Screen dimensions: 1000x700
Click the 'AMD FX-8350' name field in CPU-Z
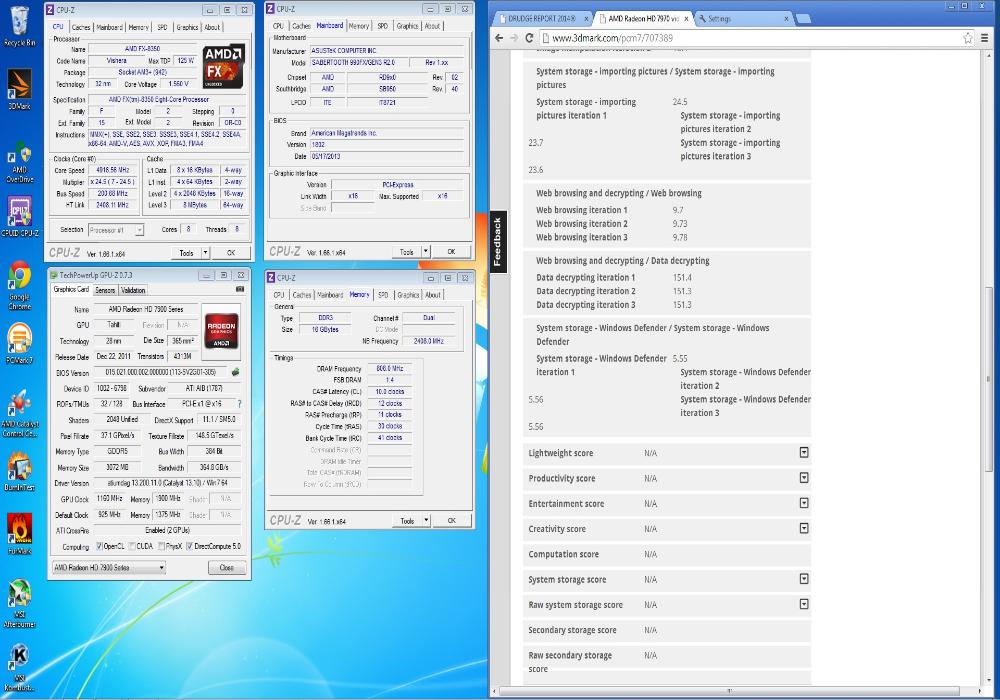pos(142,48)
